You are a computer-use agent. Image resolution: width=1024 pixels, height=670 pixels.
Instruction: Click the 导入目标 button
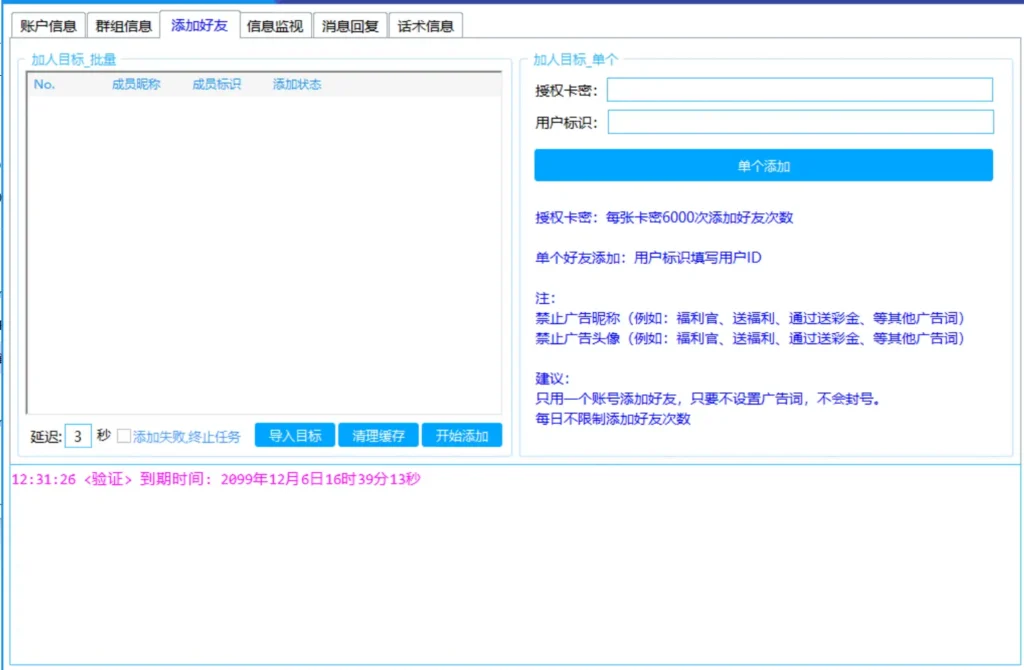[x=295, y=436]
